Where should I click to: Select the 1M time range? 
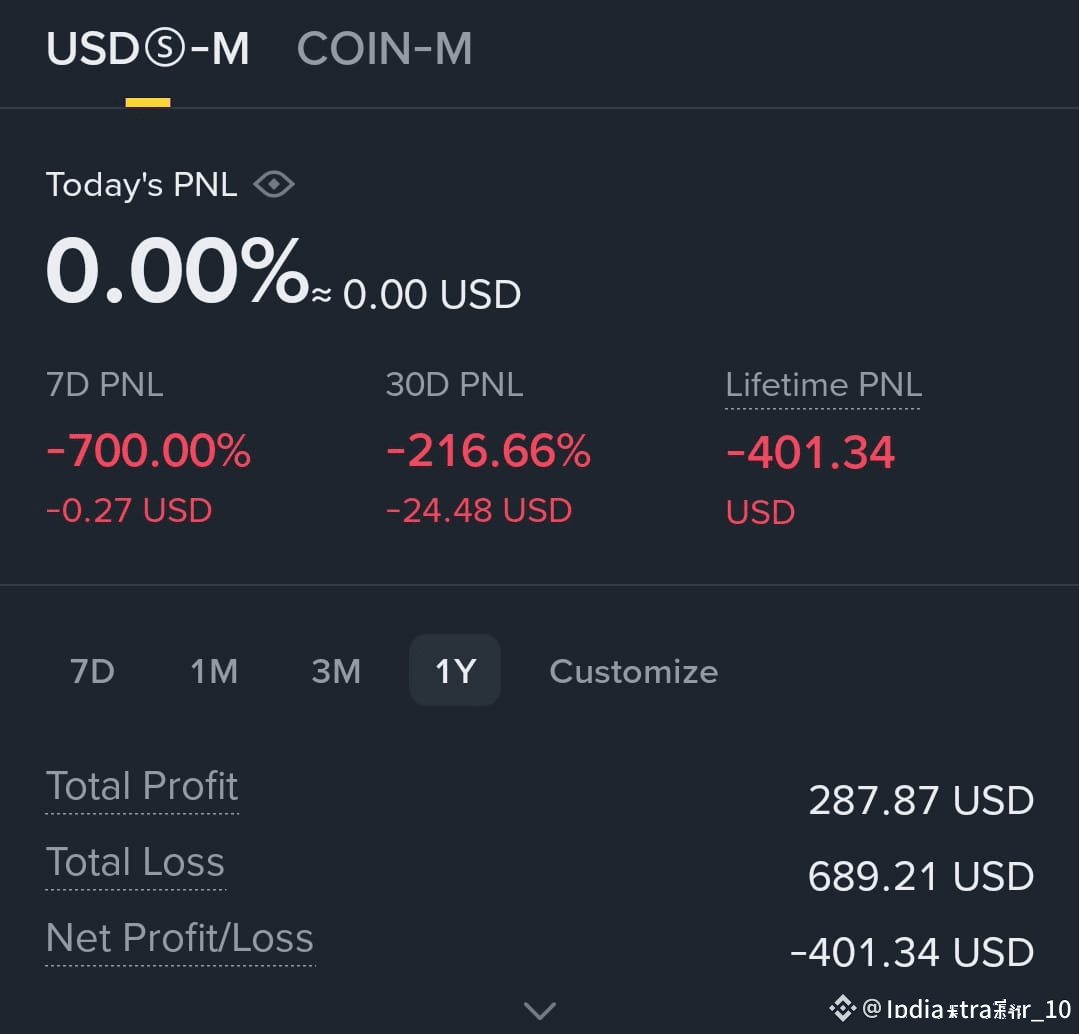pos(213,671)
